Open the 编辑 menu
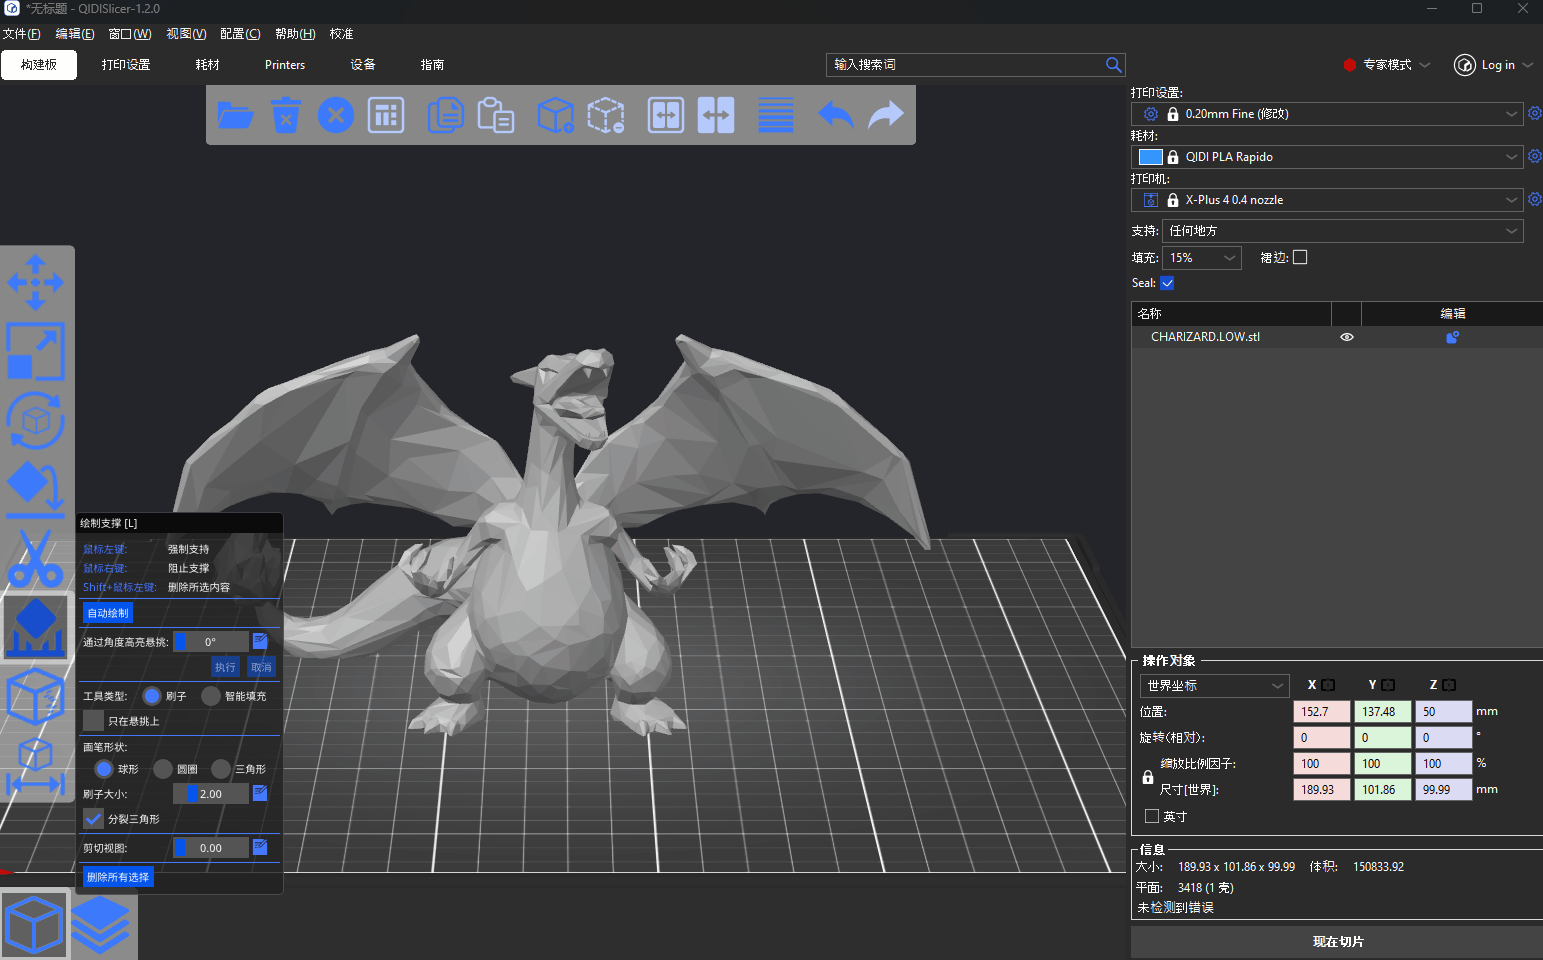Image resolution: width=1543 pixels, height=960 pixels. [75, 34]
